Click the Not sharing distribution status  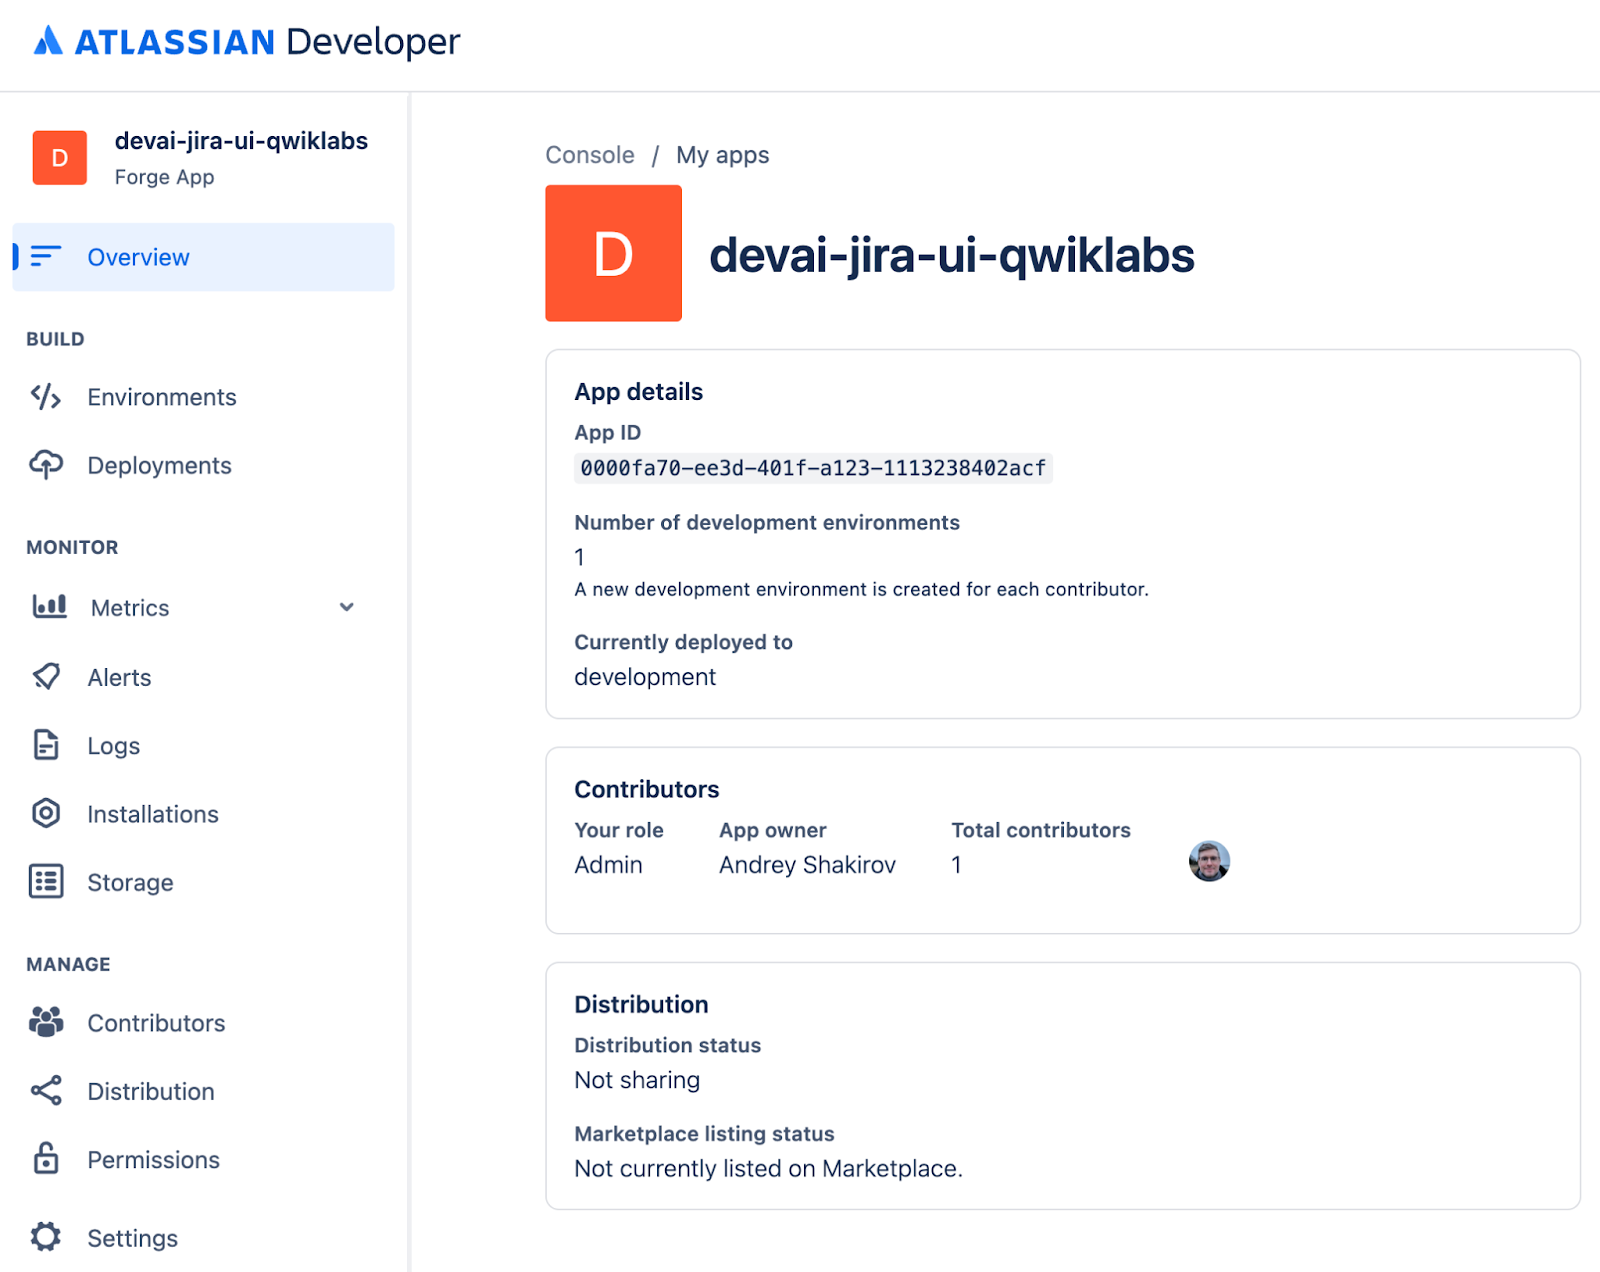(x=637, y=1080)
